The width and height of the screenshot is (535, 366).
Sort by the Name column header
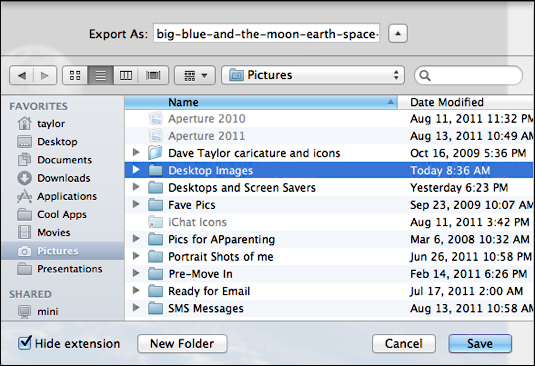[x=261, y=102]
